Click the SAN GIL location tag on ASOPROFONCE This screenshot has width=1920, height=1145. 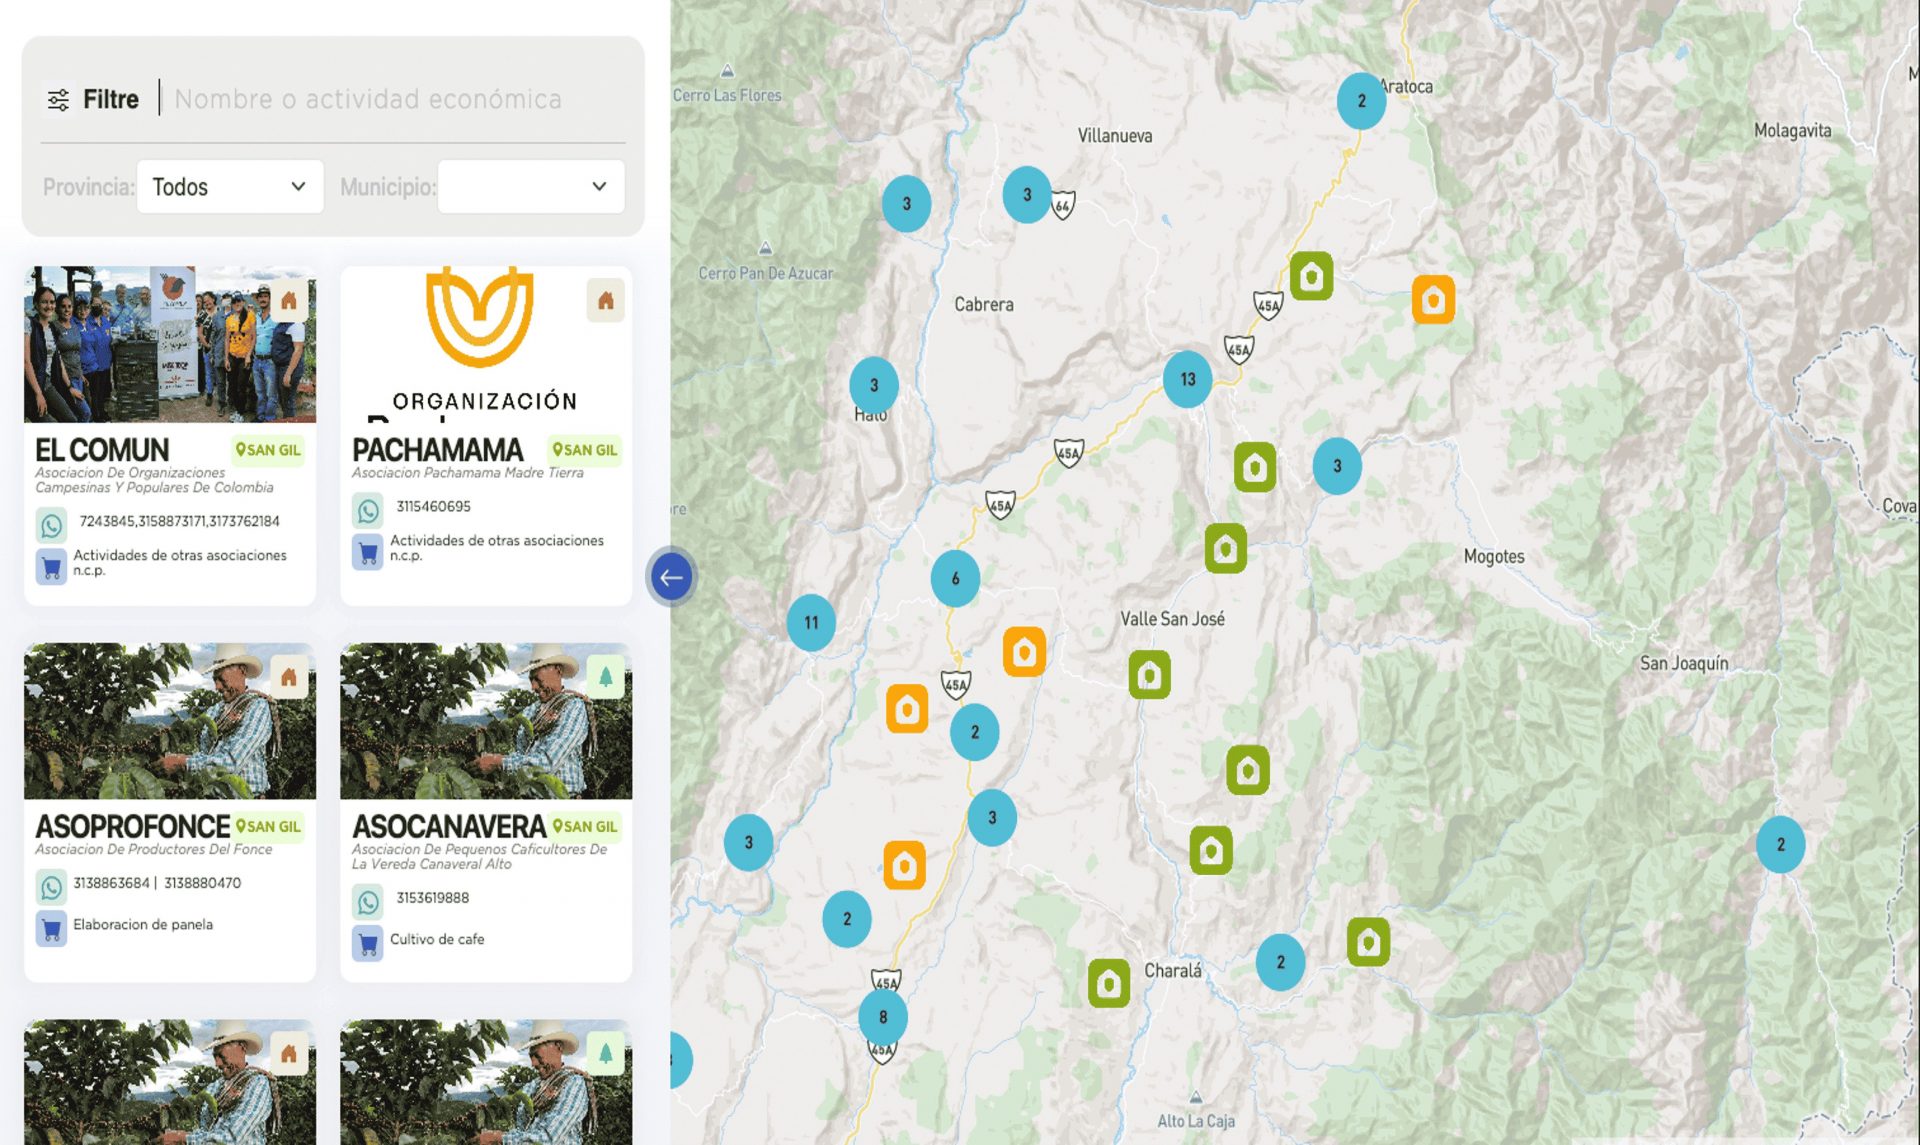click(x=268, y=827)
